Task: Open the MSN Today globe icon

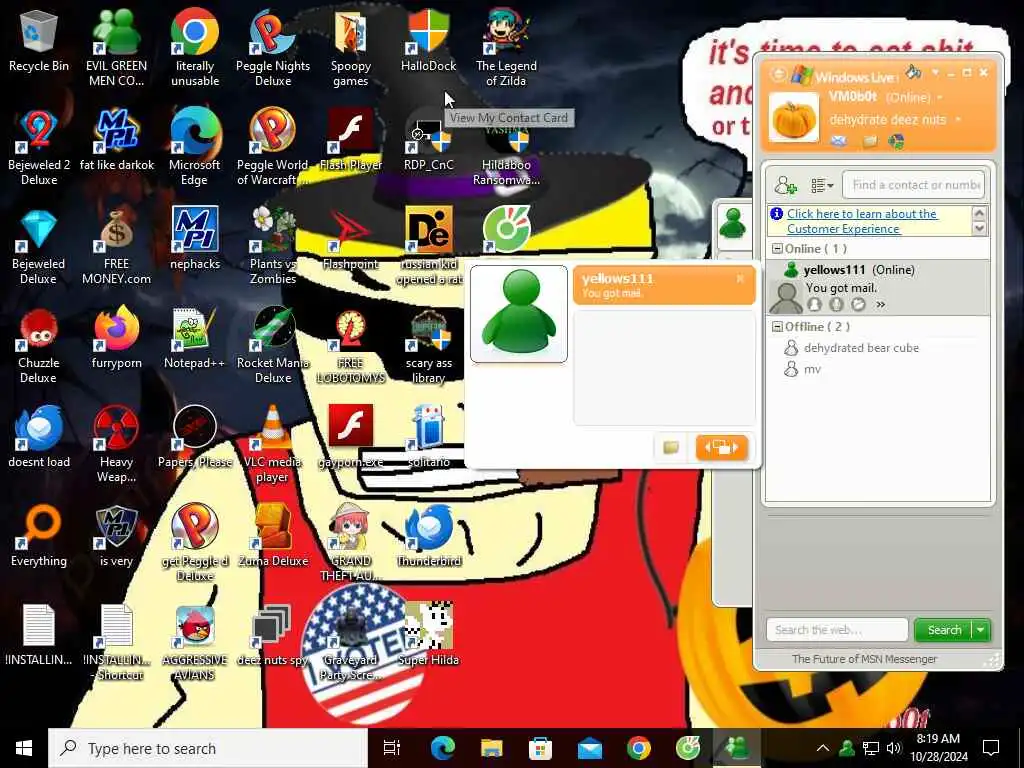Action: [x=897, y=141]
